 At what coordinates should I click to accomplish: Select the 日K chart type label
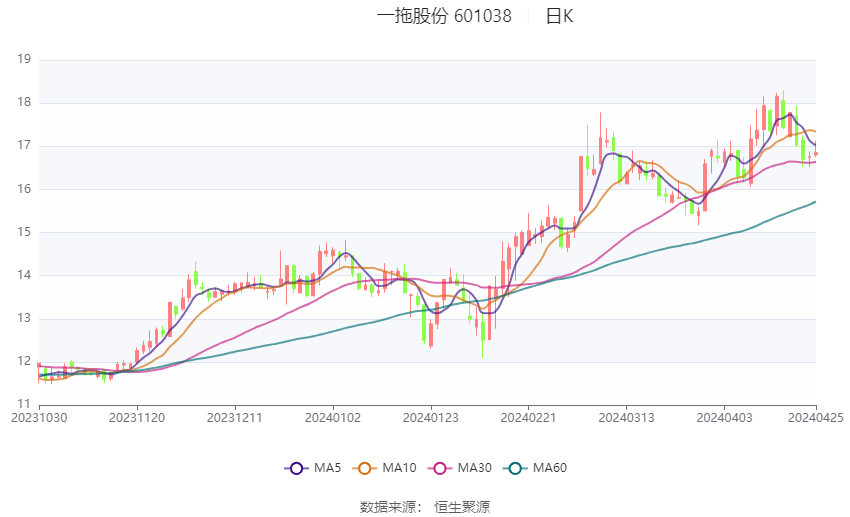(559, 16)
